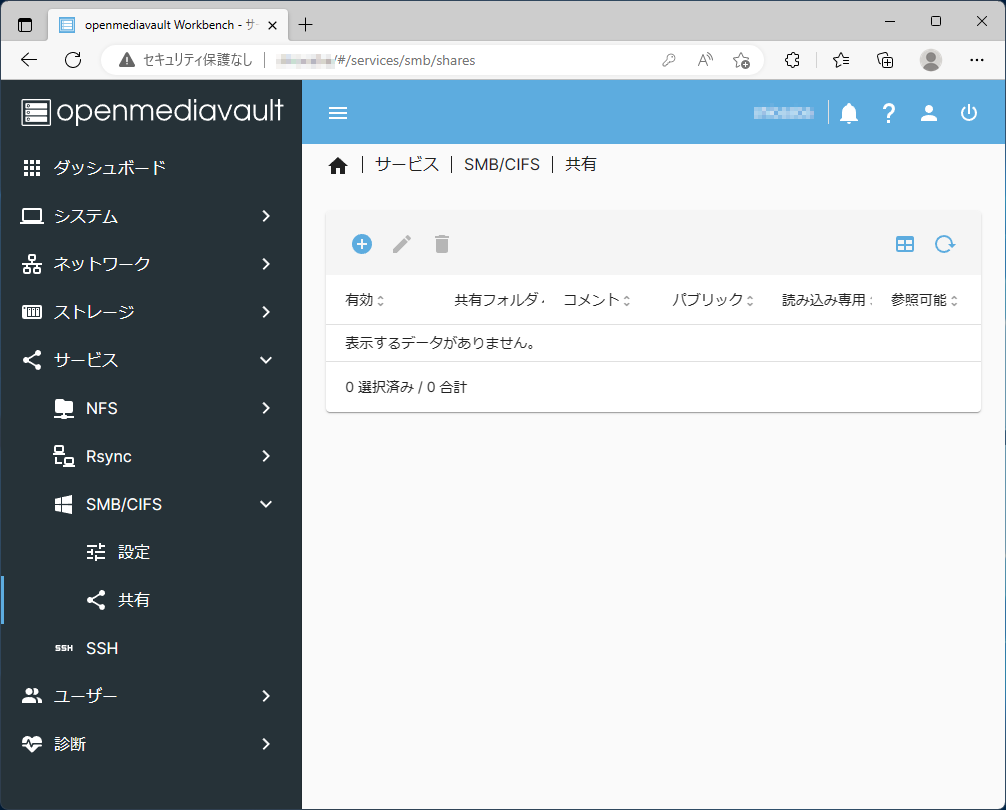Click the refresh table icon
This screenshot has height=810, width=1006.
(x=945, y=244)
